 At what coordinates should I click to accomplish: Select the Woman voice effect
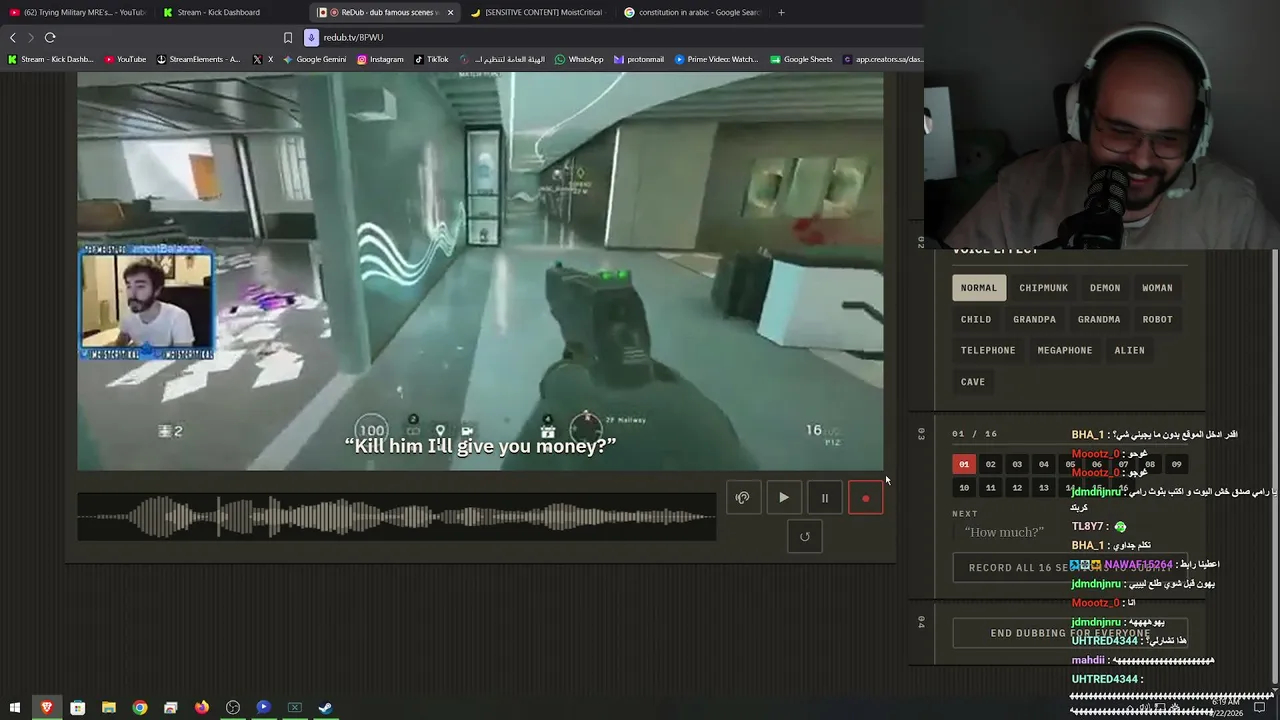click(1158, 288)
